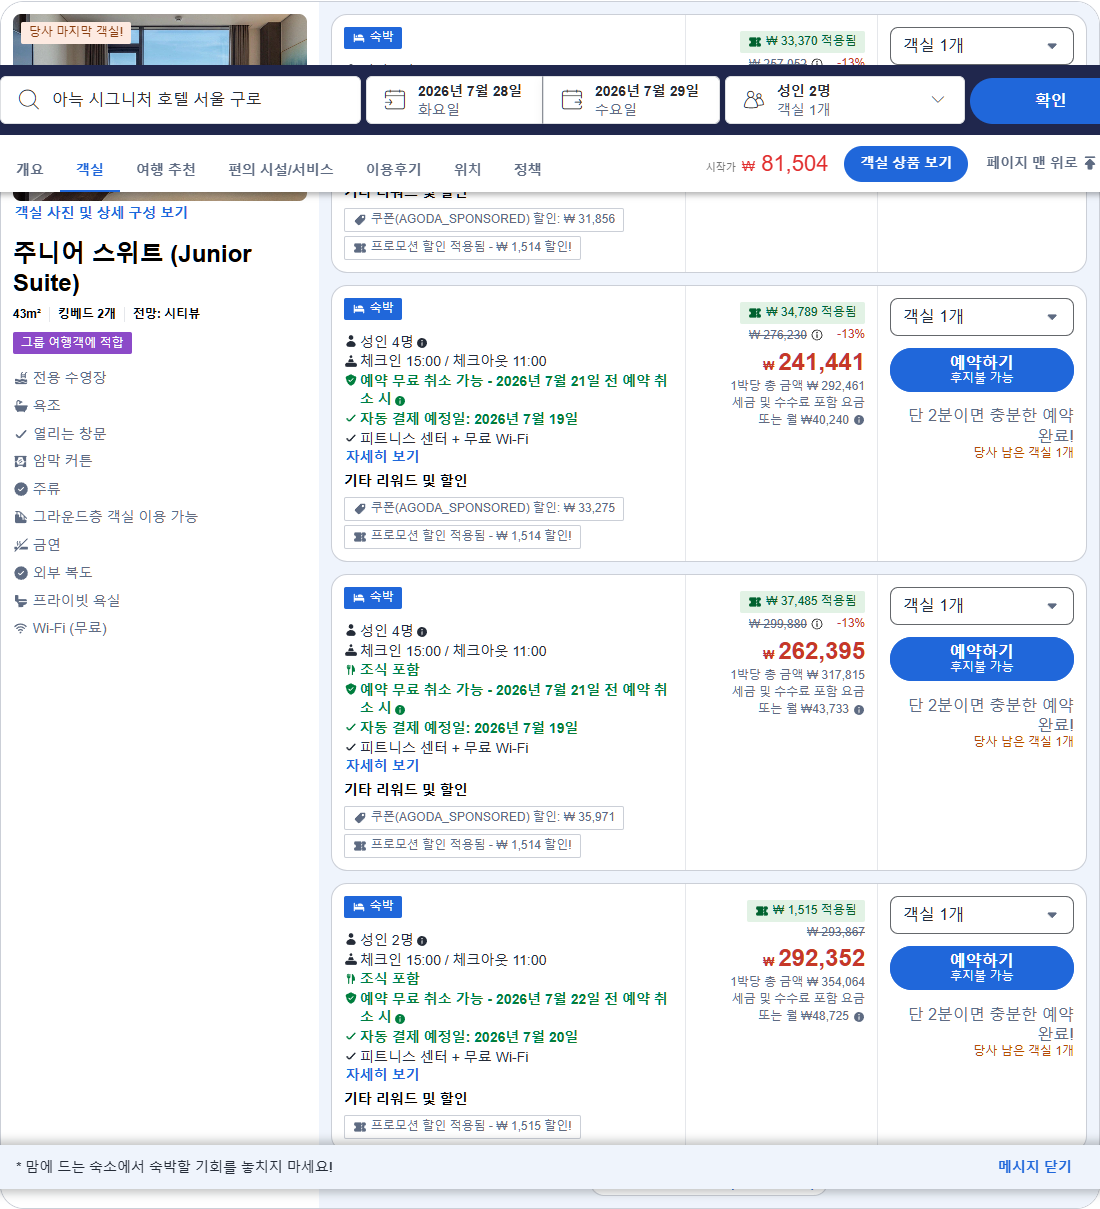Viewport: 1100px width, 1209px height.
Task: Switch to the 위치 tab
Action: point(468,169)
